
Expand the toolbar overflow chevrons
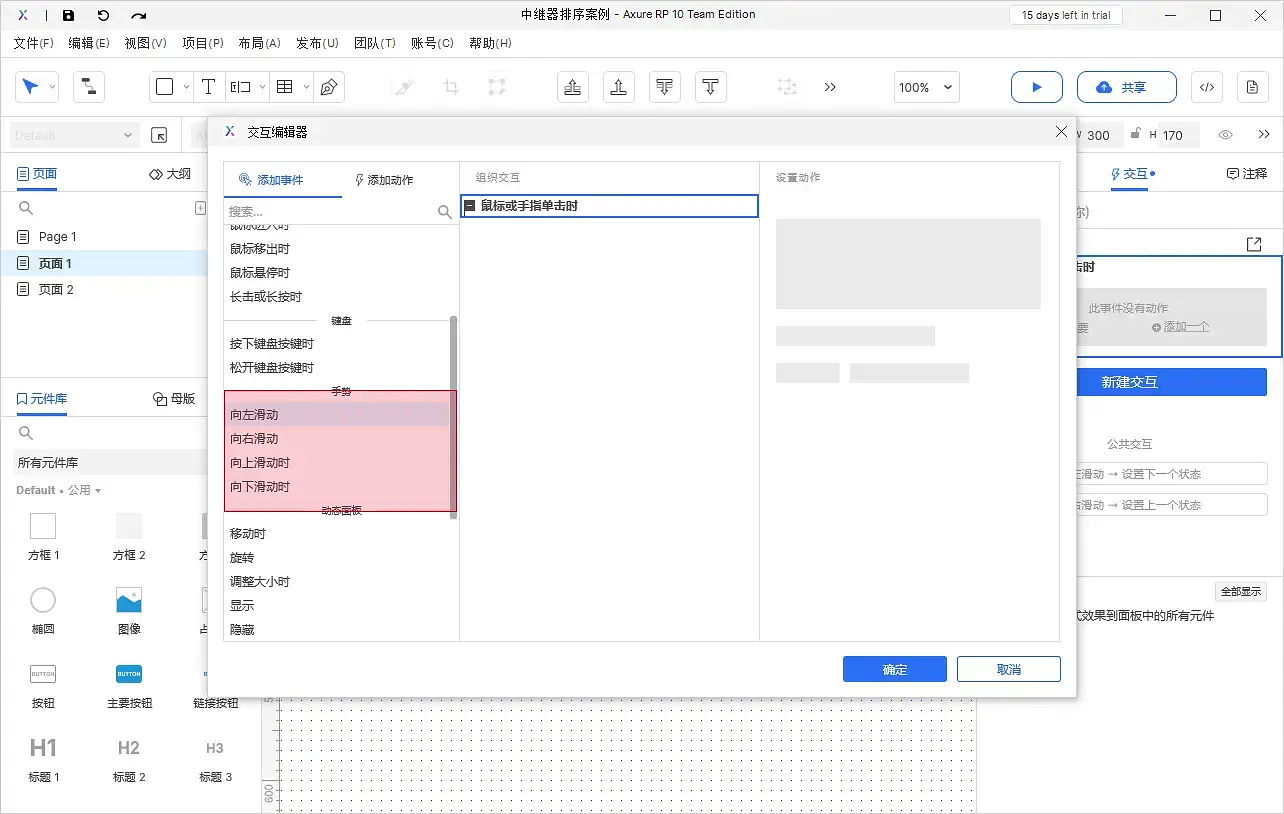point(830,87)
